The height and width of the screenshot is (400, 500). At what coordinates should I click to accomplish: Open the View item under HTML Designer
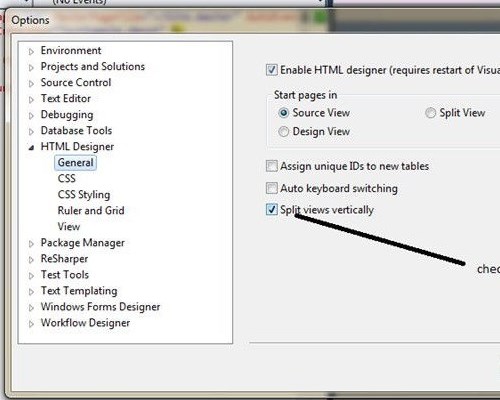(x=69, y=226)
